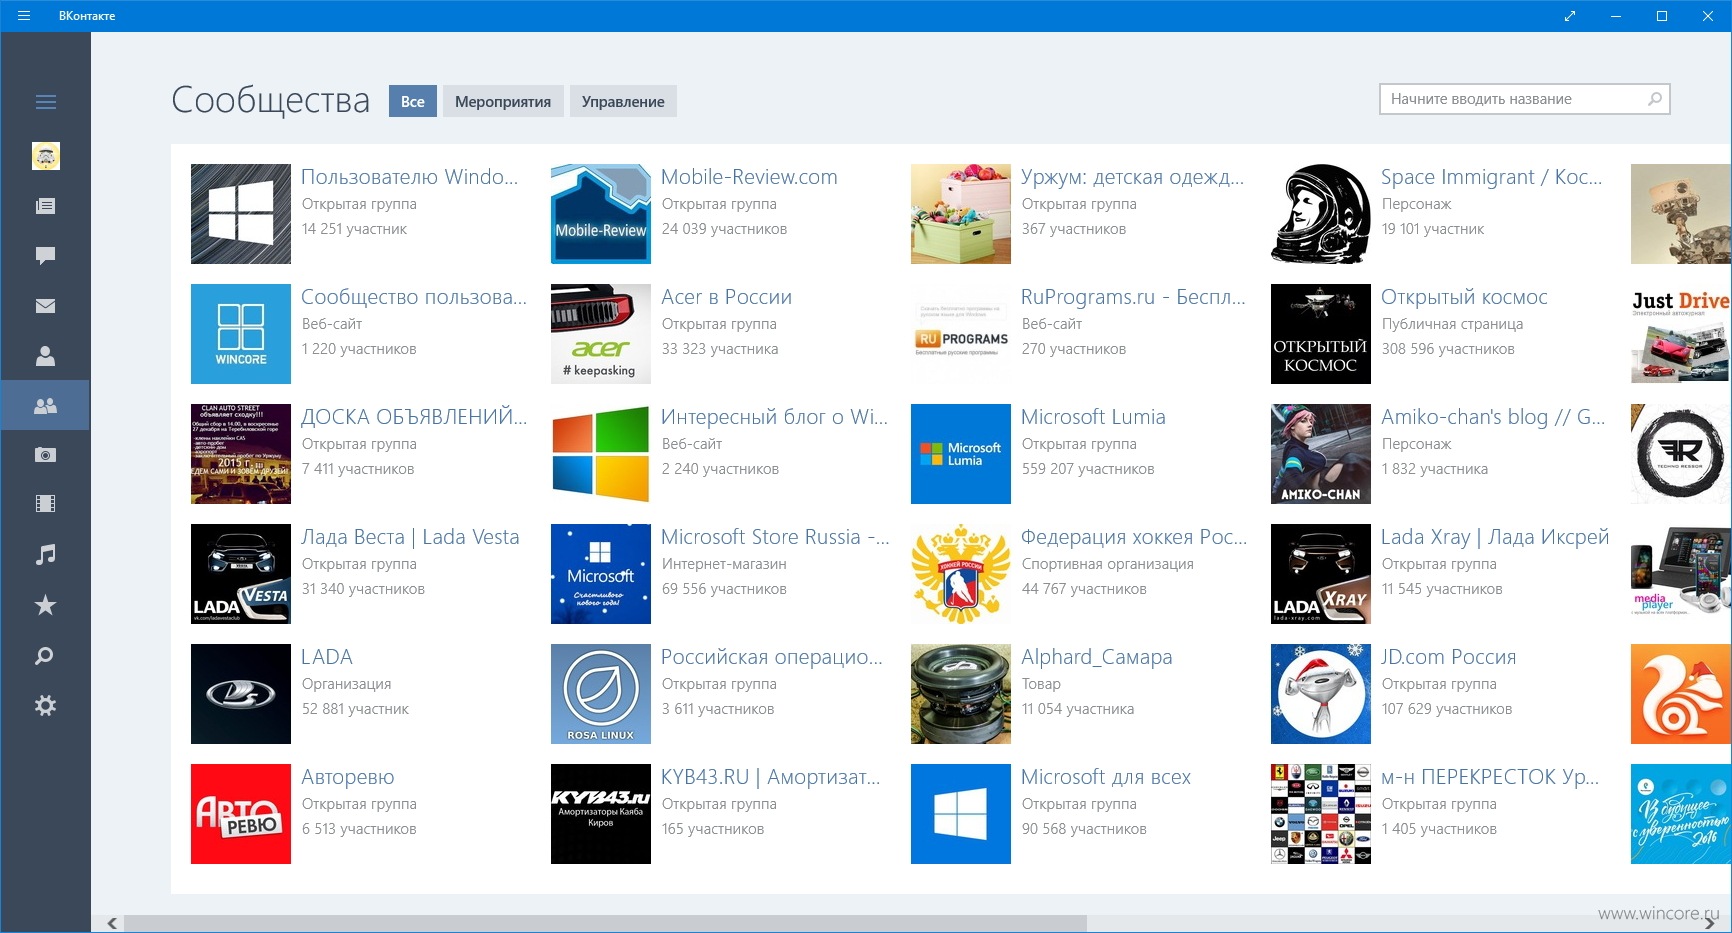Open the music note icon
The height and width of the screenshot is (933, 1732).
point(45,555)
